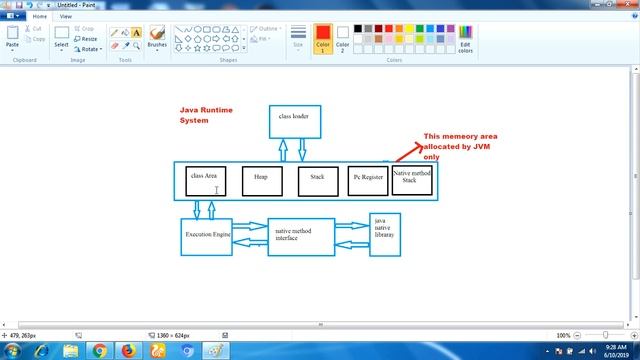Open the Outline dropdown
Screen dimensions: 640x360
click(266, 29)
